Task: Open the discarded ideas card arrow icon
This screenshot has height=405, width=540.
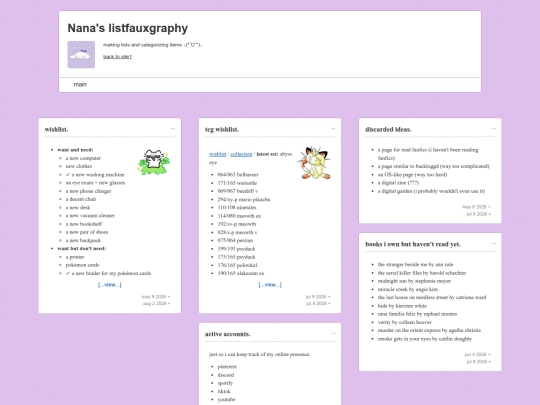Action: (494, 129)
